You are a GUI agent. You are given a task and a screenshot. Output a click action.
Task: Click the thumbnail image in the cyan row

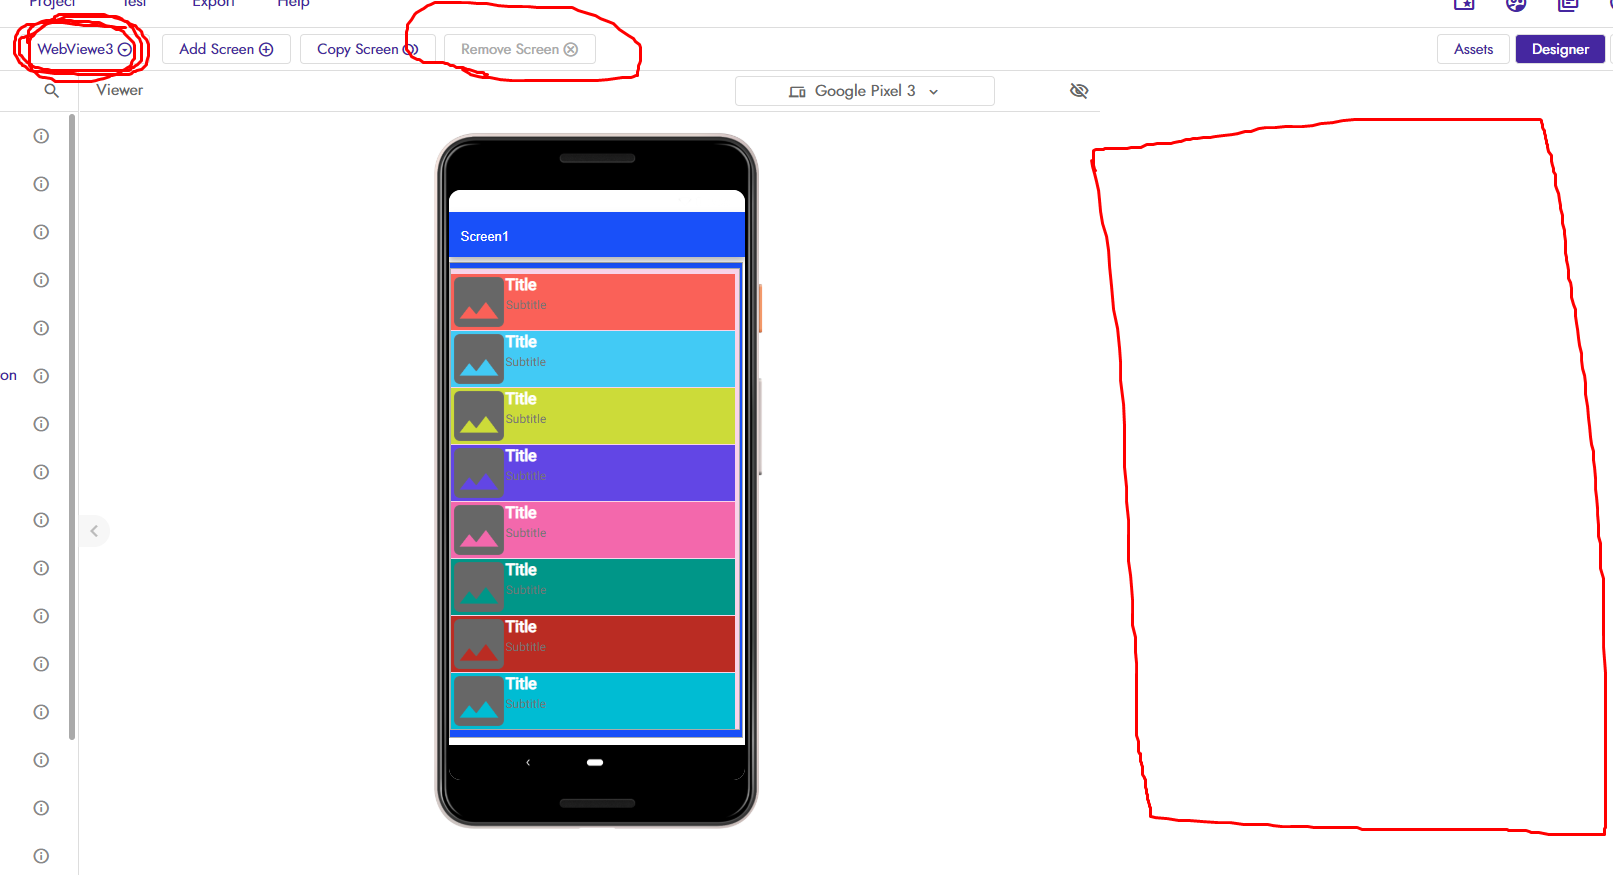point(479,701)
